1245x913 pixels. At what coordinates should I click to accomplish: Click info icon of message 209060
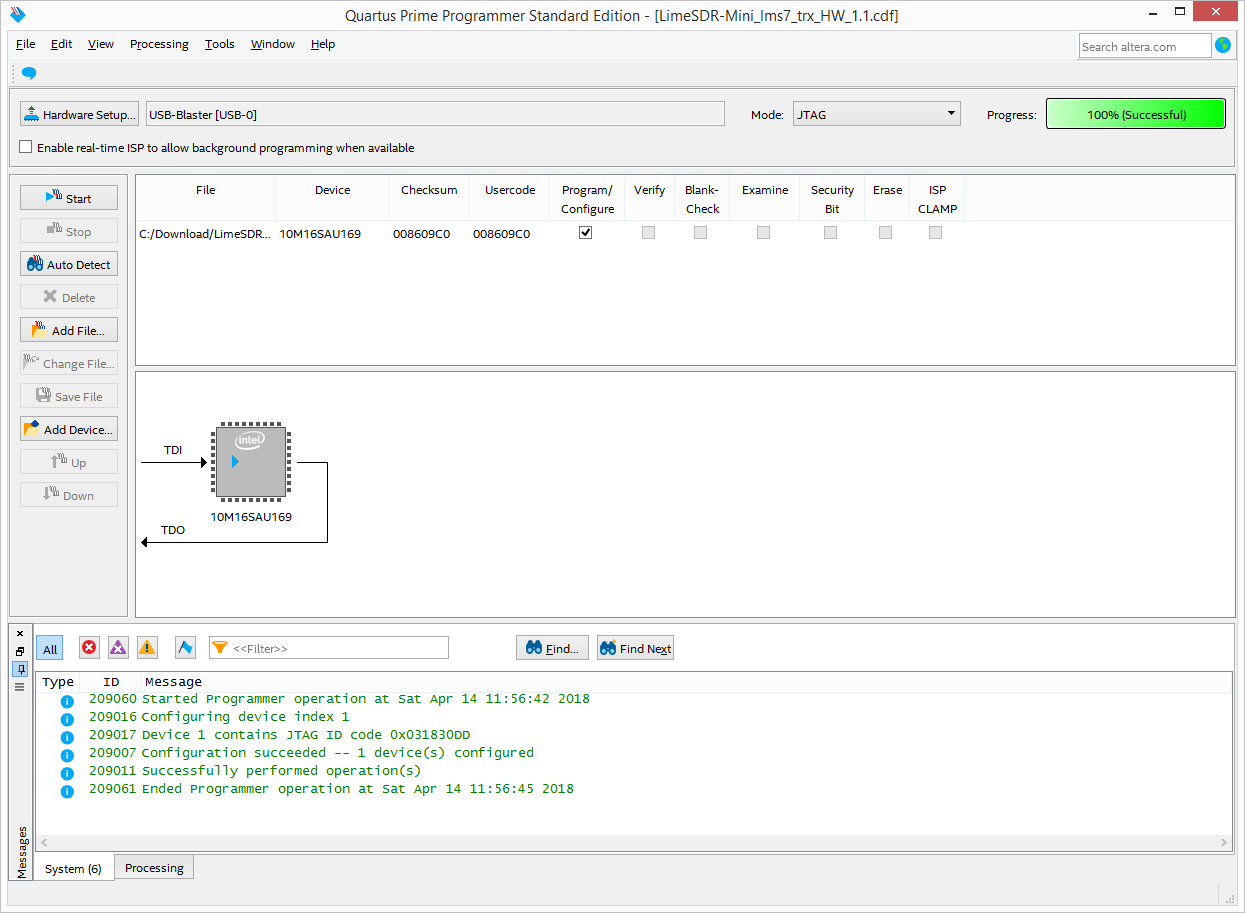coord(67,701)
